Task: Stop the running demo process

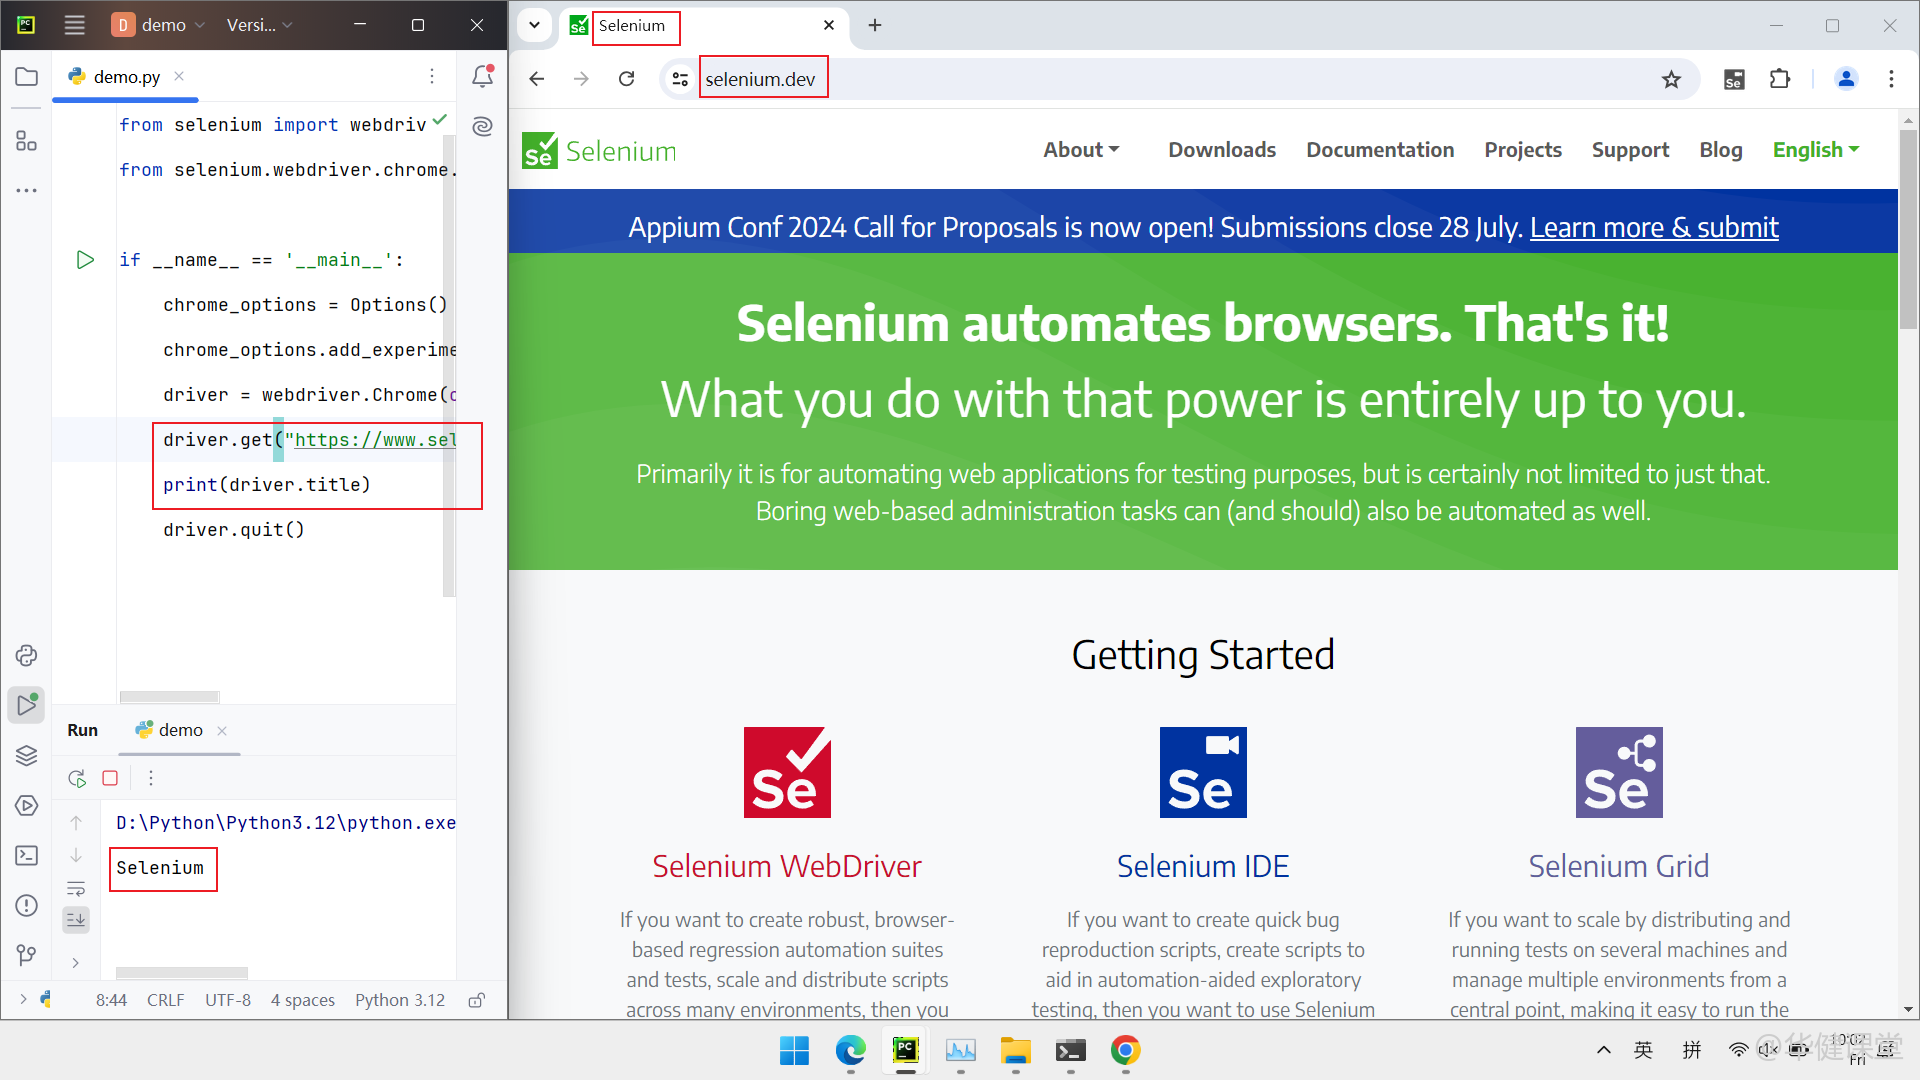Action: (110, 778)
